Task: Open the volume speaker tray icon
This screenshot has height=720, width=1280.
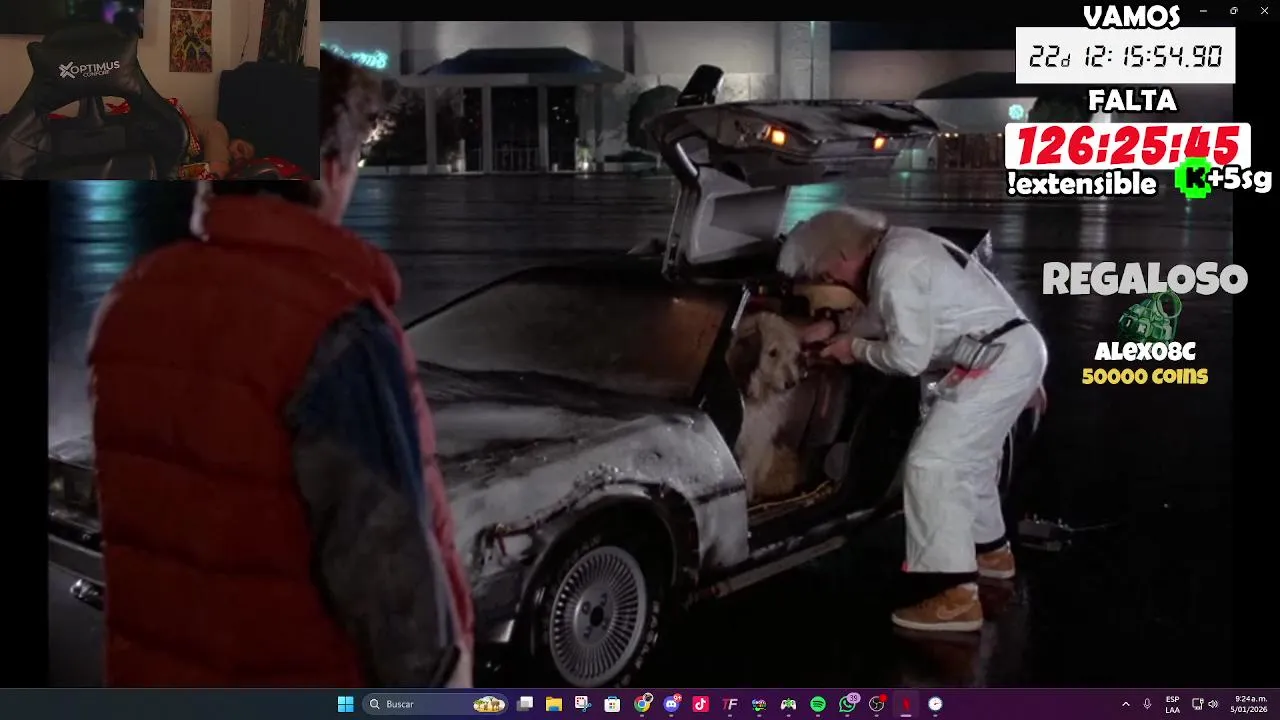Action: 1213,704
